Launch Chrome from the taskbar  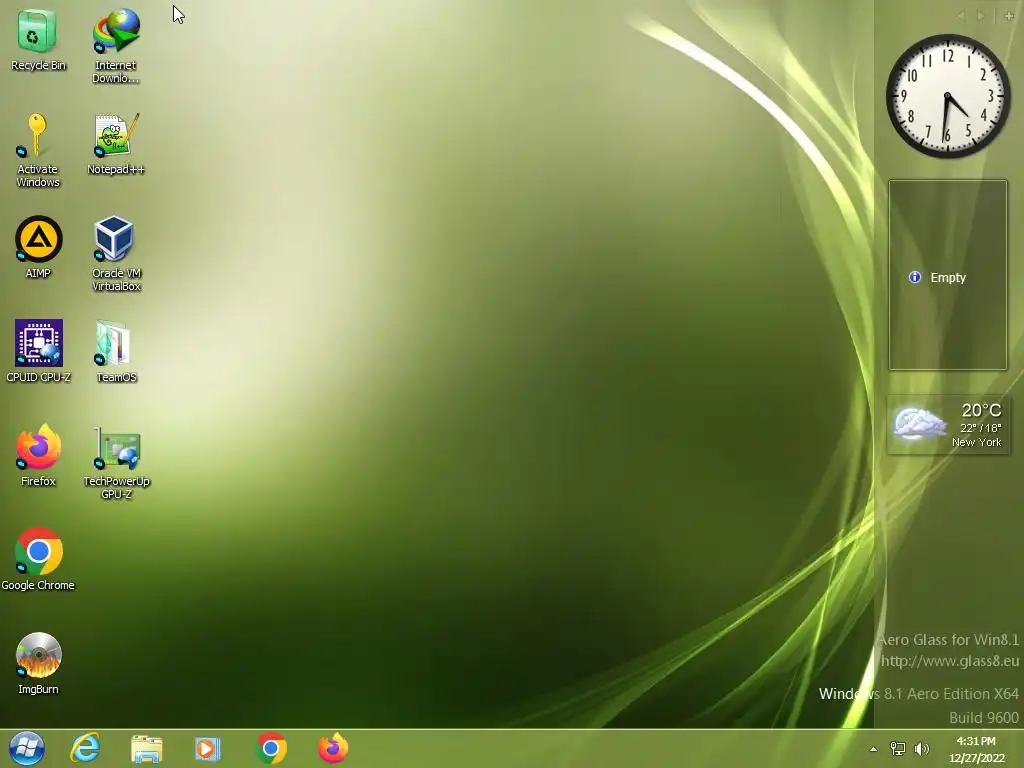pyautogui.click(x=271, y=748)
